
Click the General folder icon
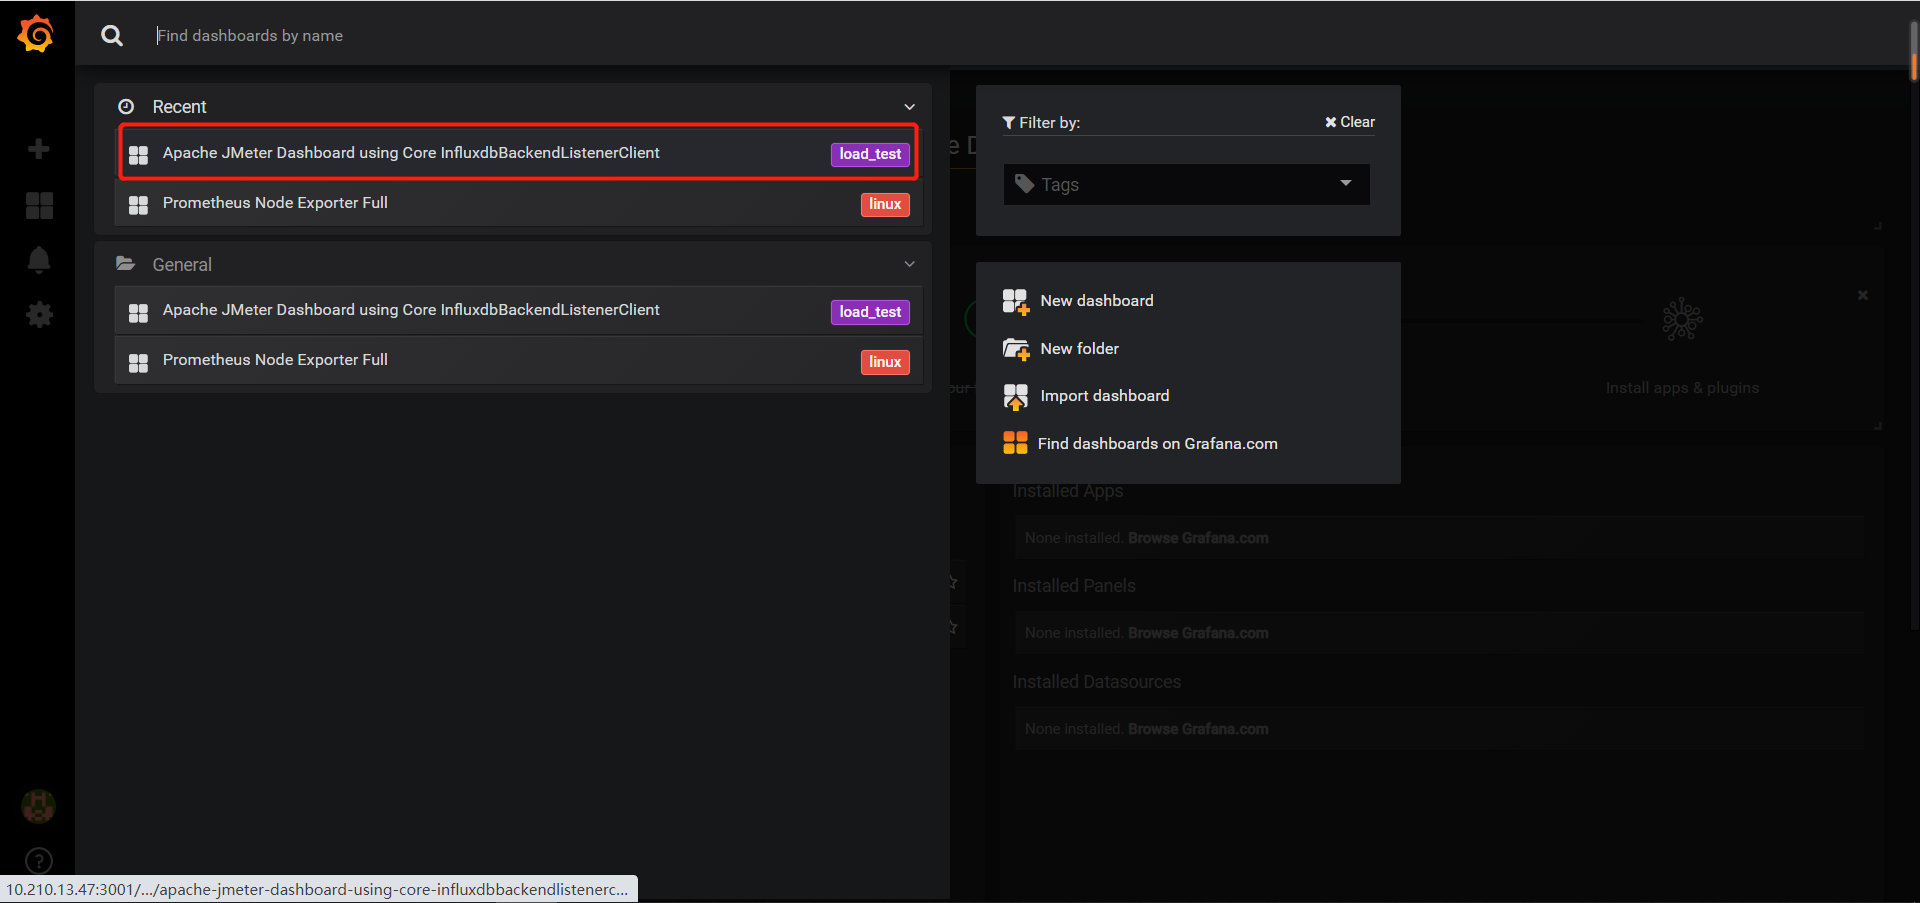(x=125, y=264)
